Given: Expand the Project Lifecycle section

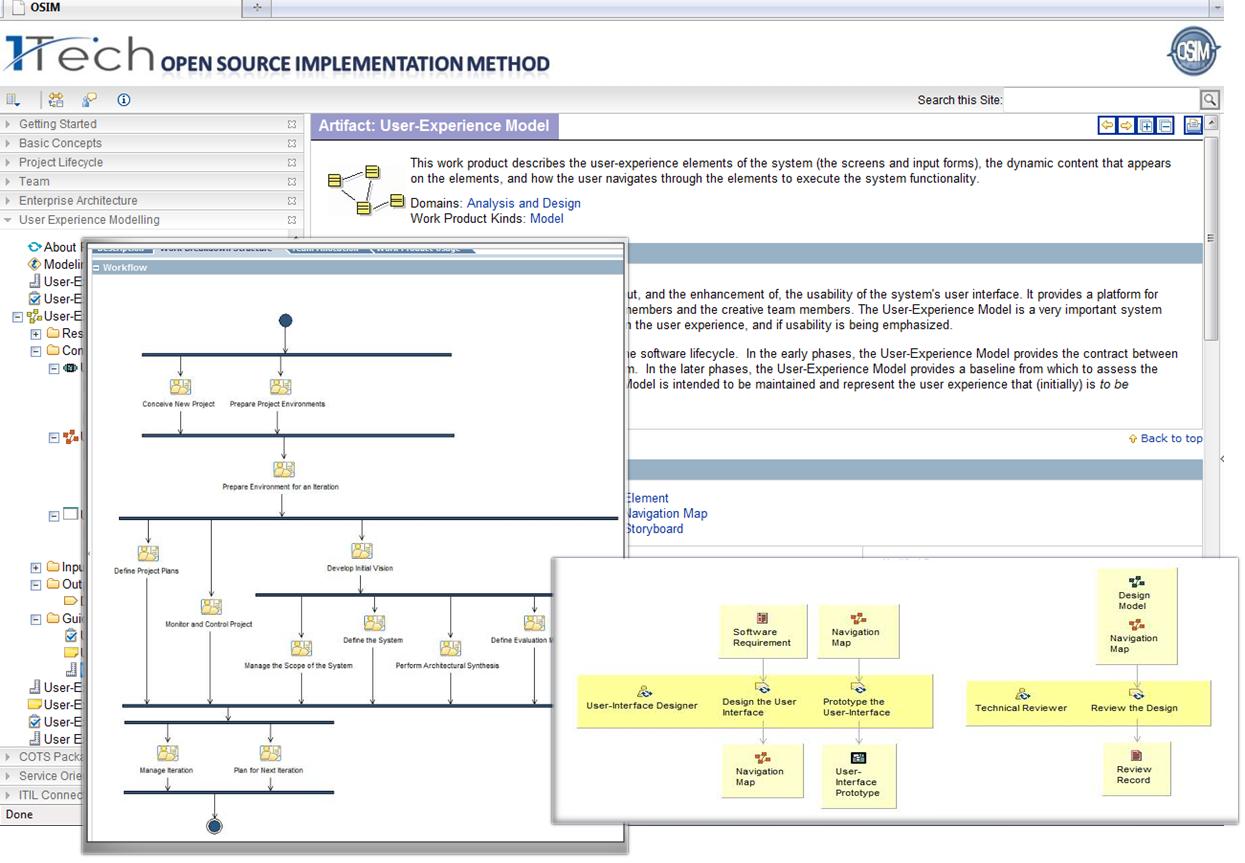Looking at the screenshot, I should pos(9,163).
